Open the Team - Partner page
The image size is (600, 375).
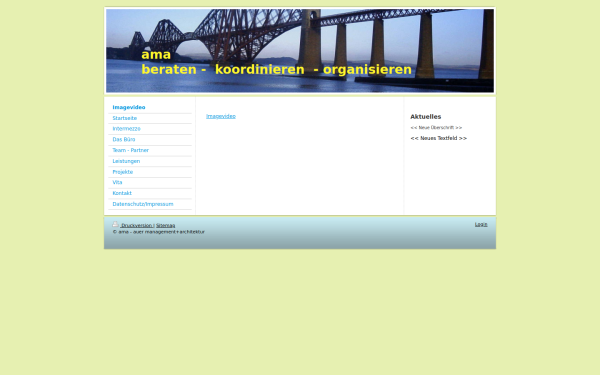150,150
